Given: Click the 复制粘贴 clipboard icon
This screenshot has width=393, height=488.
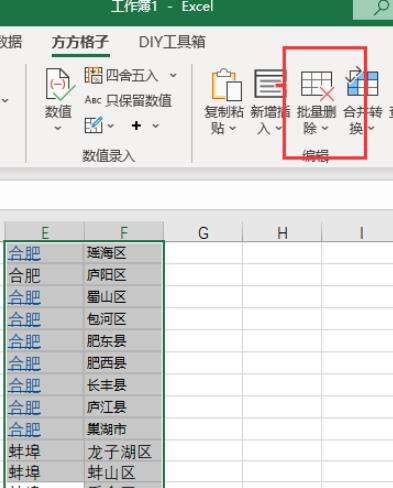Looking at the screenshot, I should 226,85.
